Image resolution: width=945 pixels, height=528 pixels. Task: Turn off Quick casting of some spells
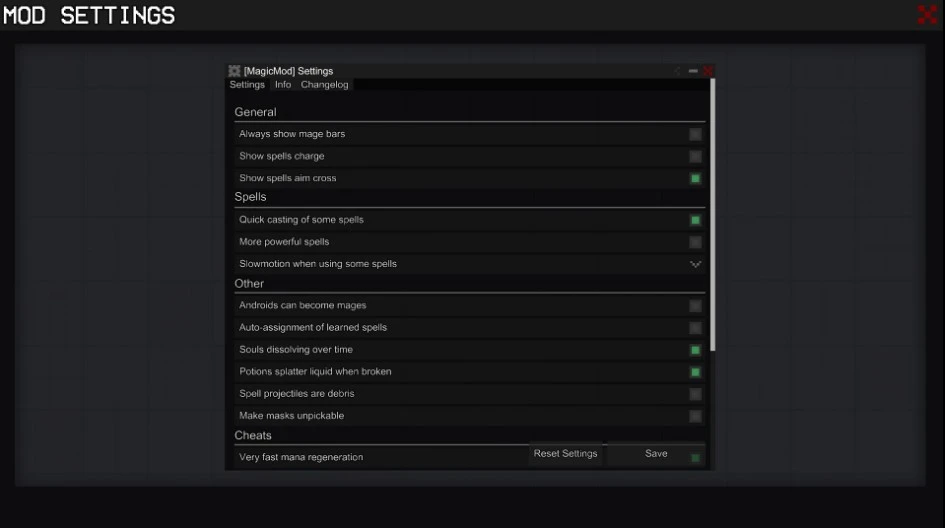[695, 220]
